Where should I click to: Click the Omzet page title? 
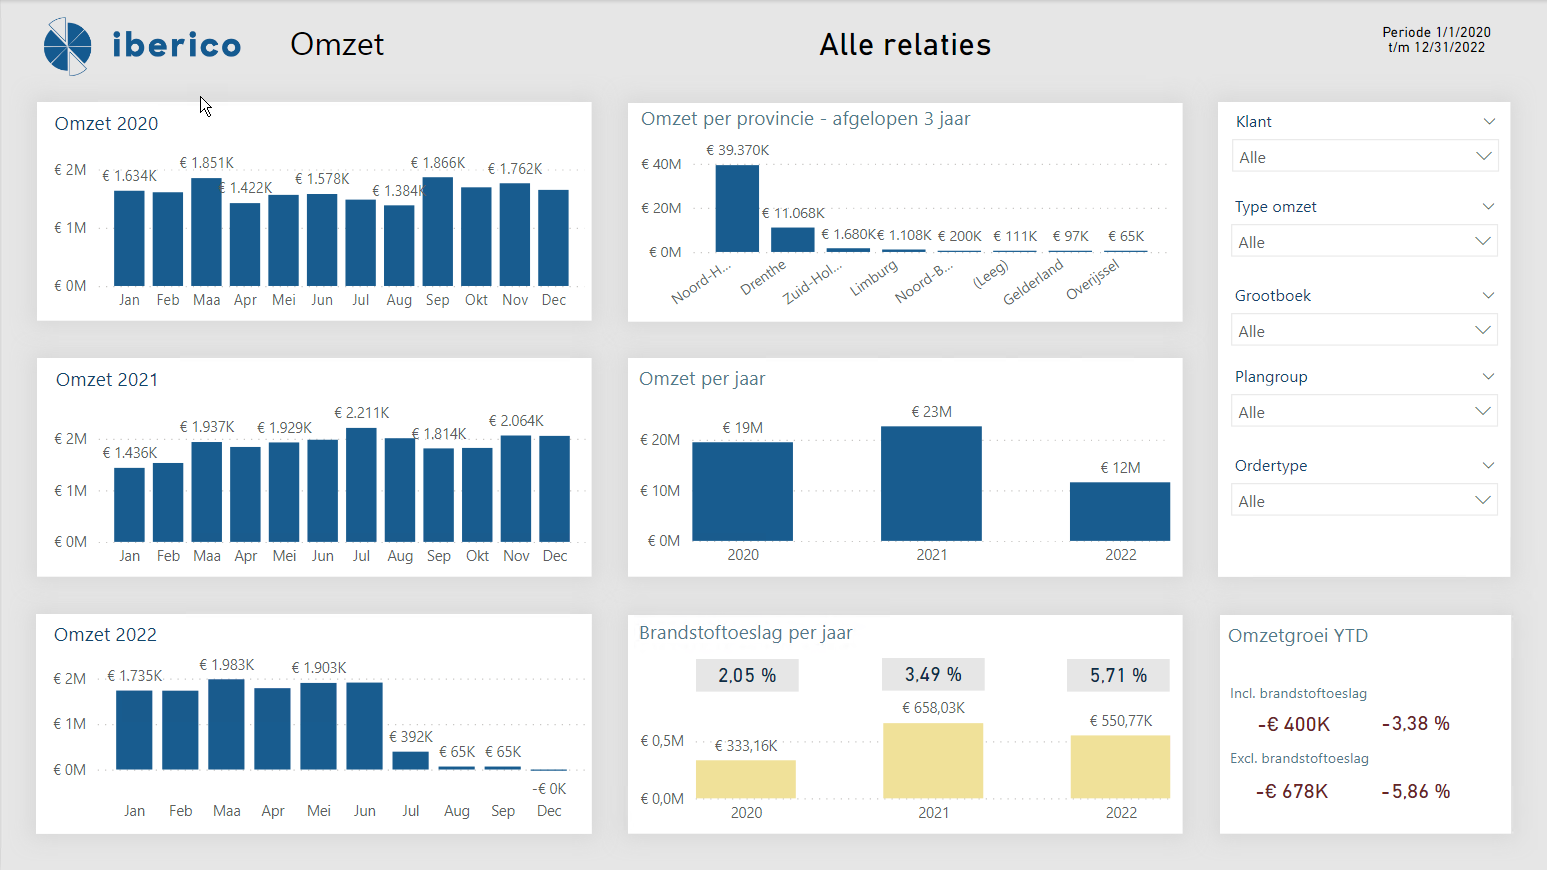point(337,44)
